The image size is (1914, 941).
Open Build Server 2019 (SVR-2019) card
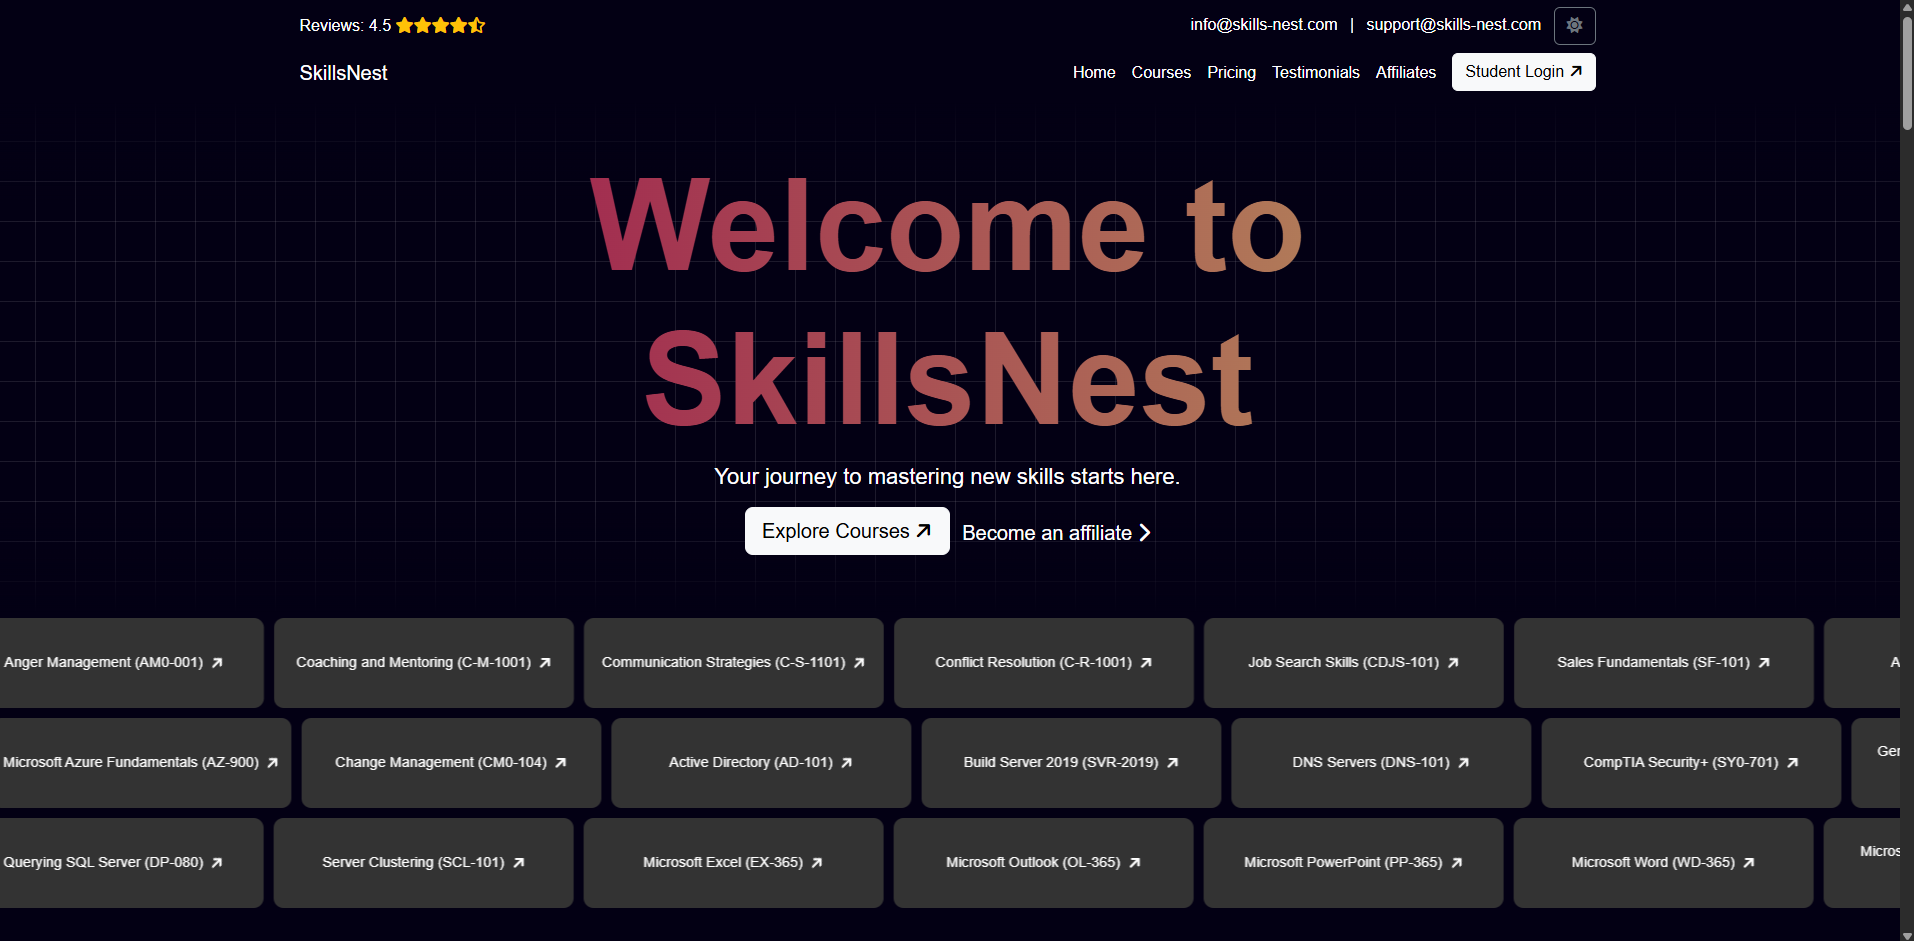tap(1071, 762)
